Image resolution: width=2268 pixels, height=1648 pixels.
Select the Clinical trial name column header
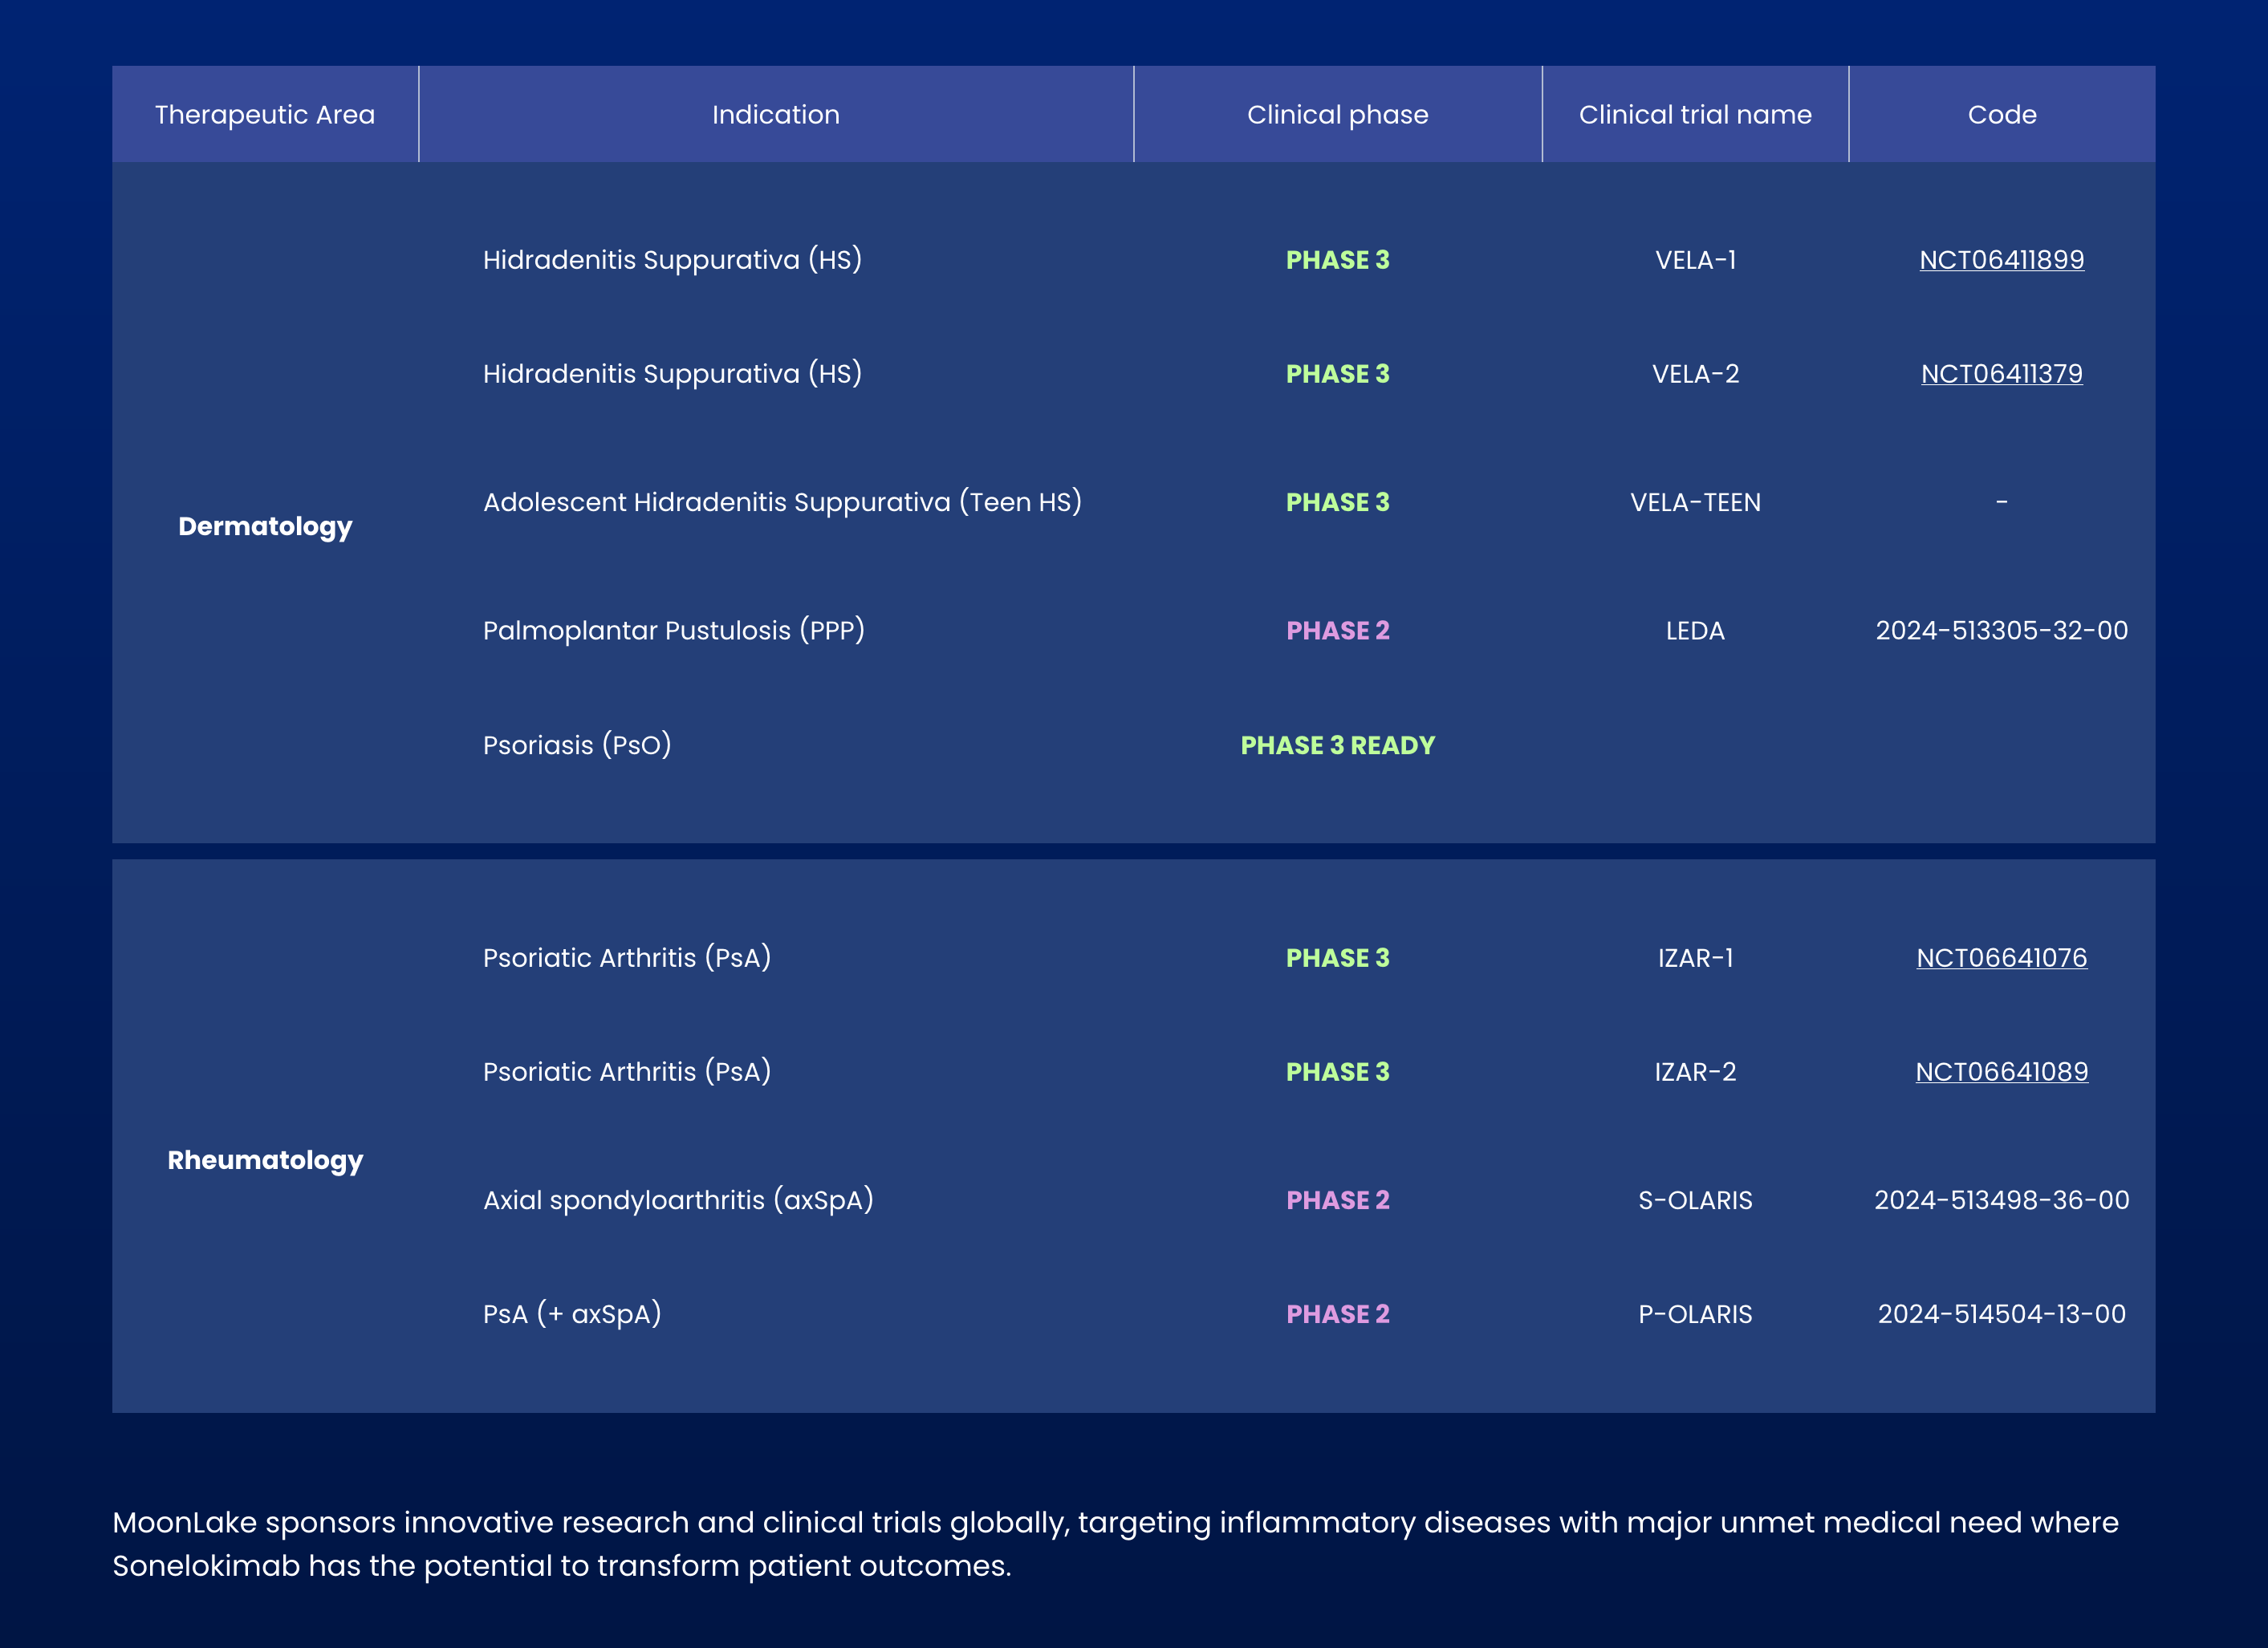[1695, 114]
